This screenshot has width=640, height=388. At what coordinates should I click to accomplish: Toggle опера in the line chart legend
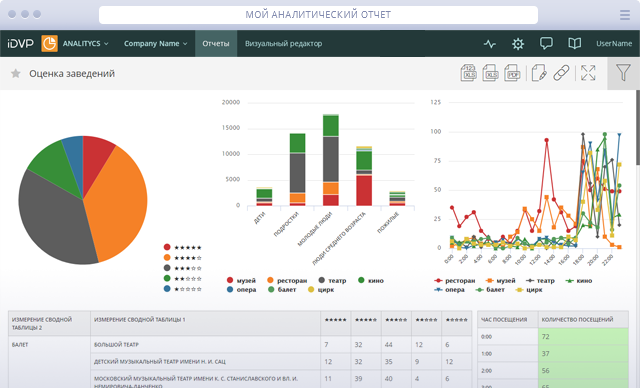coord(449,290)
